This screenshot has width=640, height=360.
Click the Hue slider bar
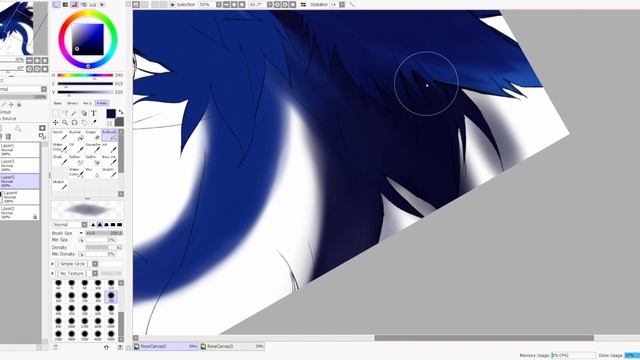(x=85, y=75)
